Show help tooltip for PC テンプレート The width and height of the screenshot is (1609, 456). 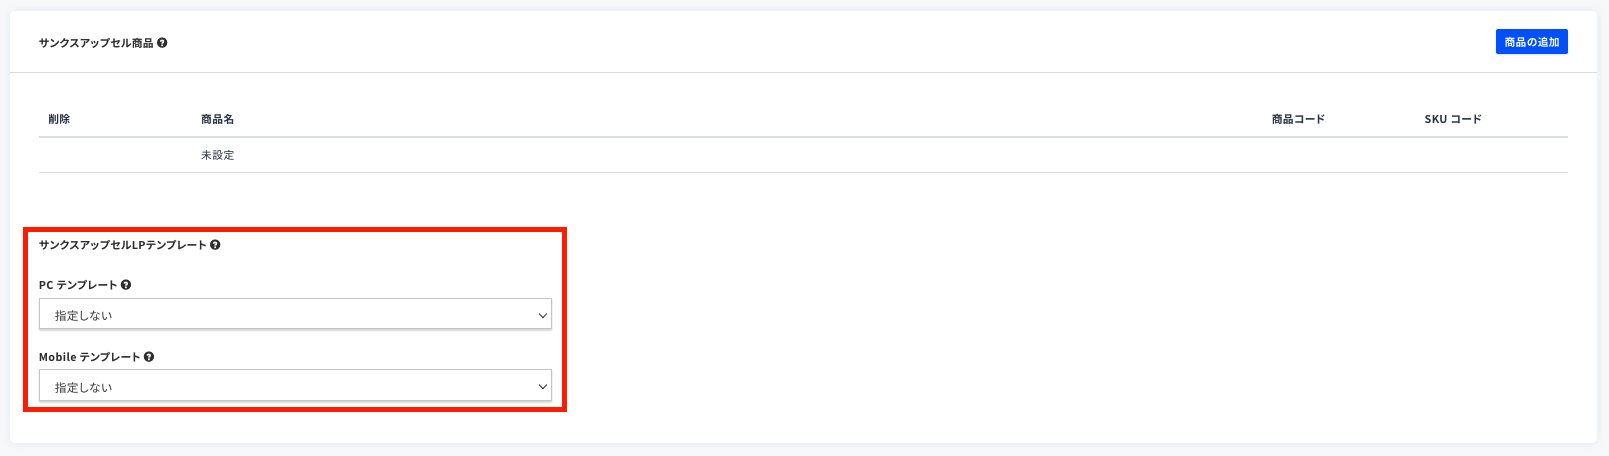pos(126,285)
